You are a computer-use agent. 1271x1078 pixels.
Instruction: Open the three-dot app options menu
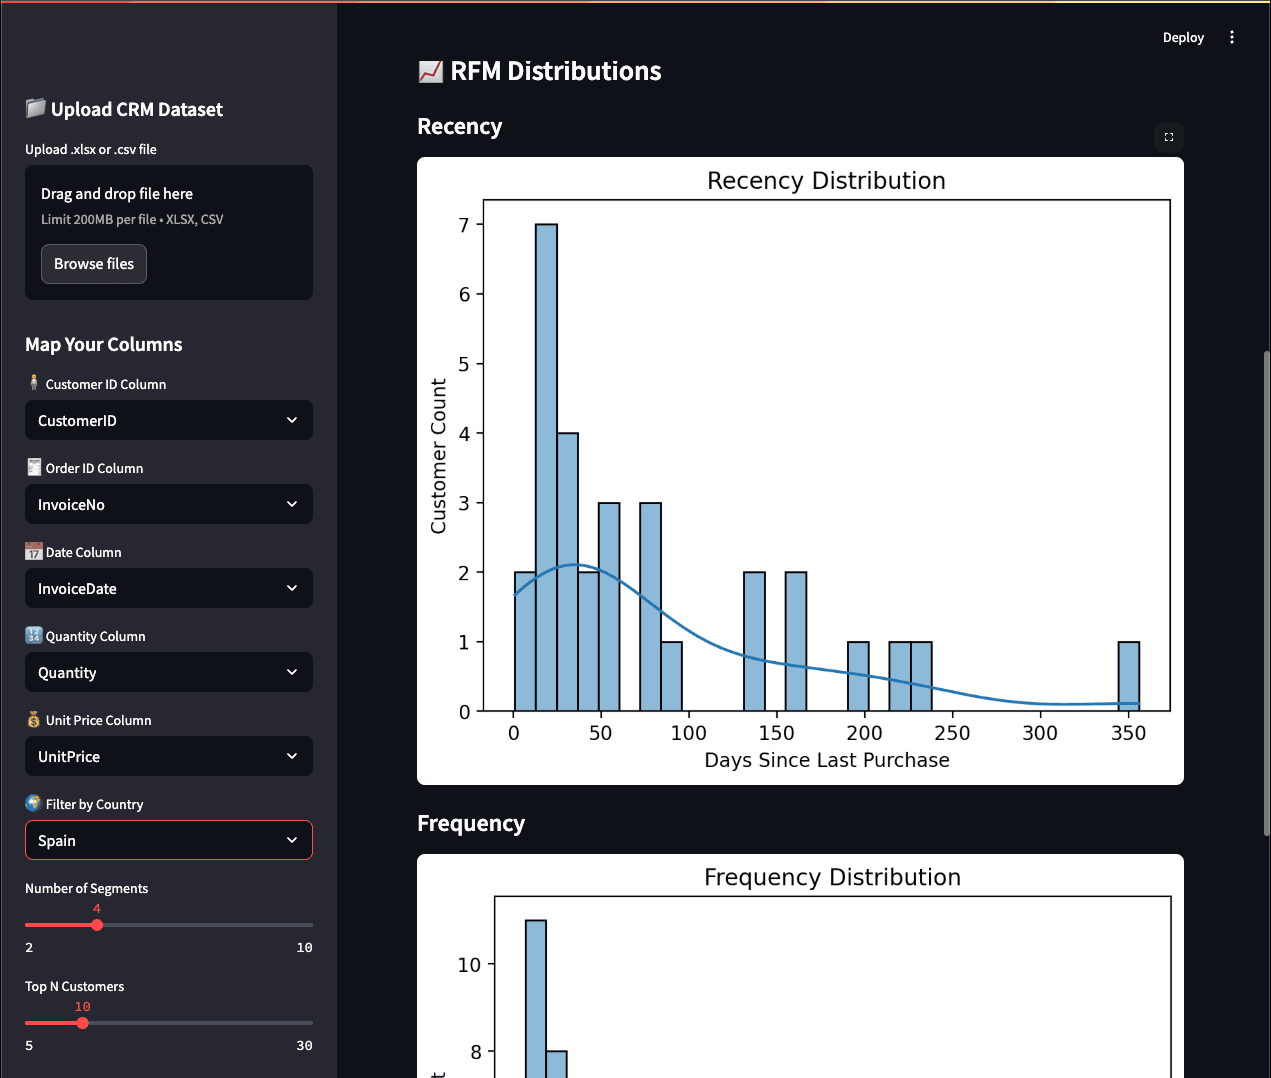[1231, 37]
